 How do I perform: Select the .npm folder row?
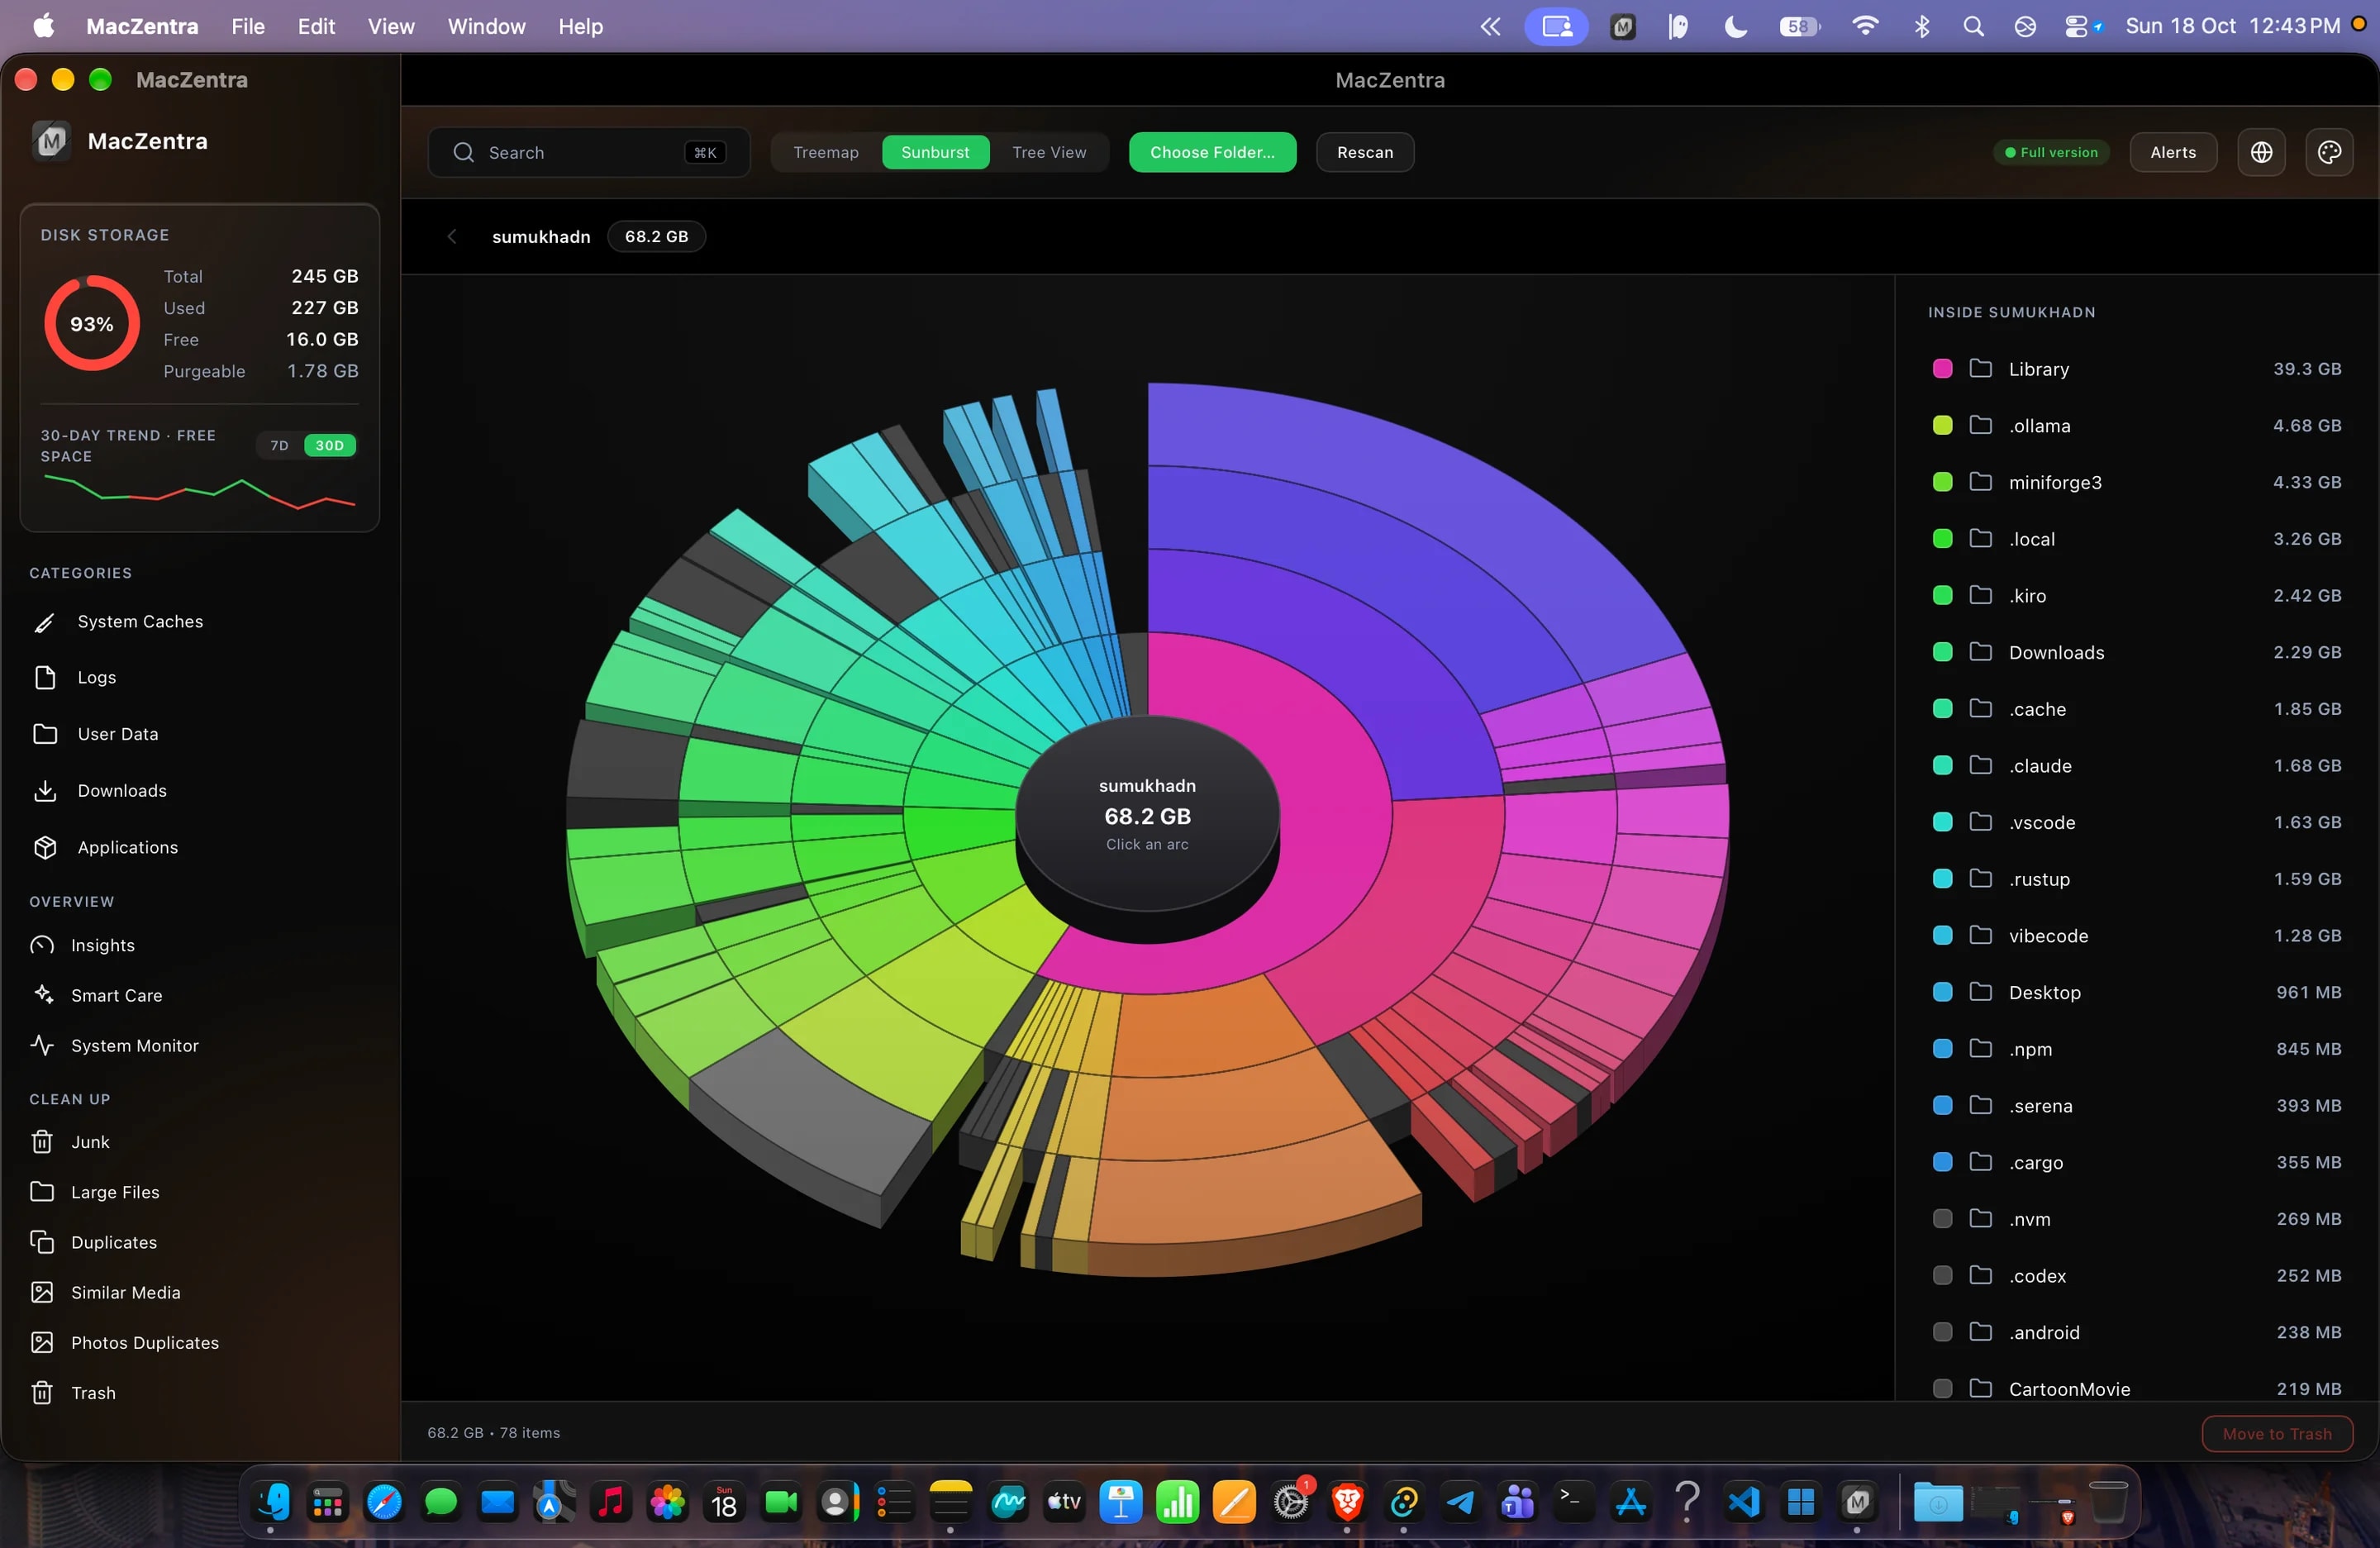(x=2136, y=1048)
